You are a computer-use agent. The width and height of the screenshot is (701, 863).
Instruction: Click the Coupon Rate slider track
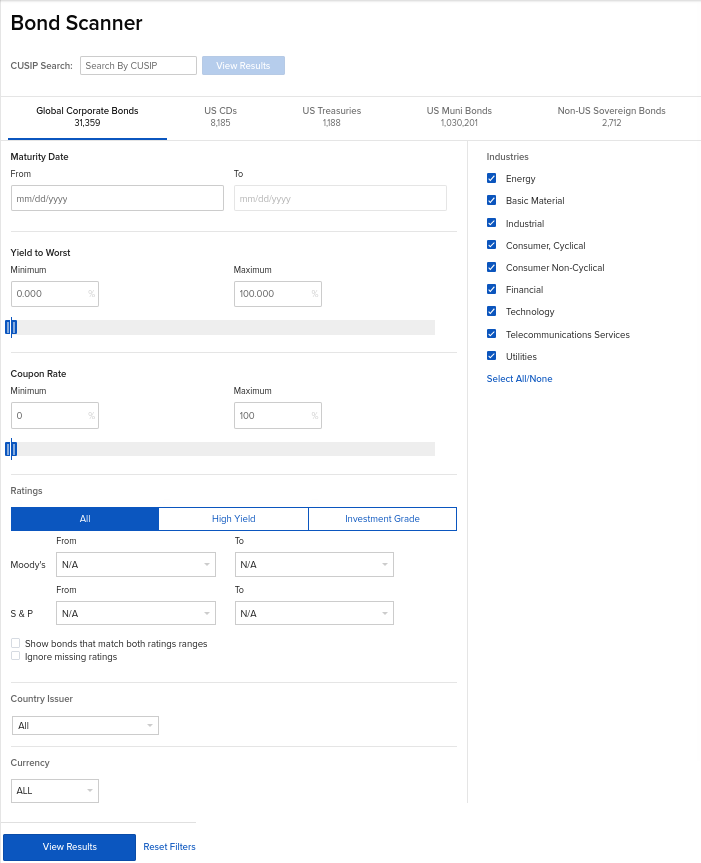pyautogui.click(x=223, y=449)
